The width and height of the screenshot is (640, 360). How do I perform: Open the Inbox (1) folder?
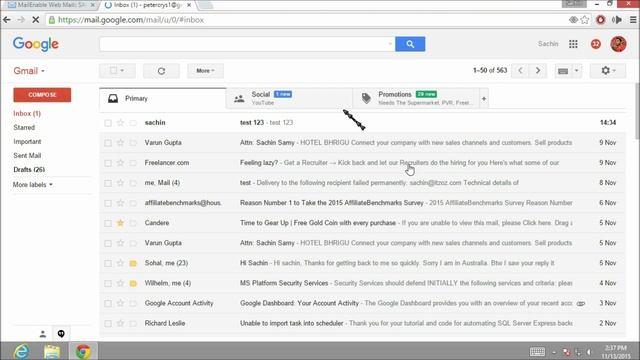click(x=27, y=113)
